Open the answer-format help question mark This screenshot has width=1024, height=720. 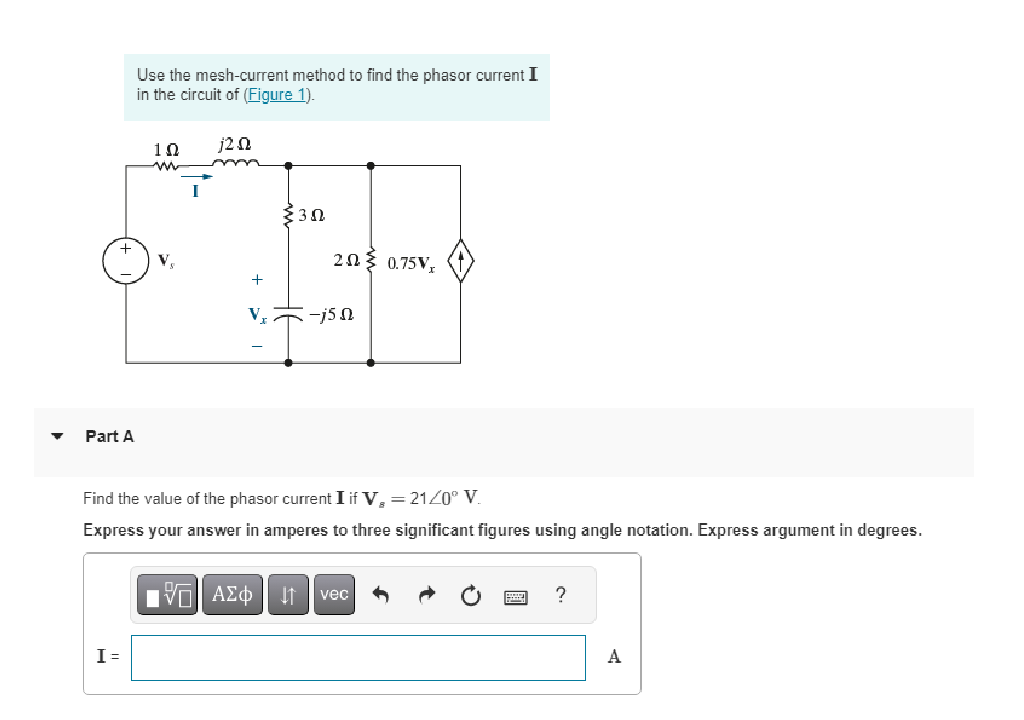click(560, 595)
